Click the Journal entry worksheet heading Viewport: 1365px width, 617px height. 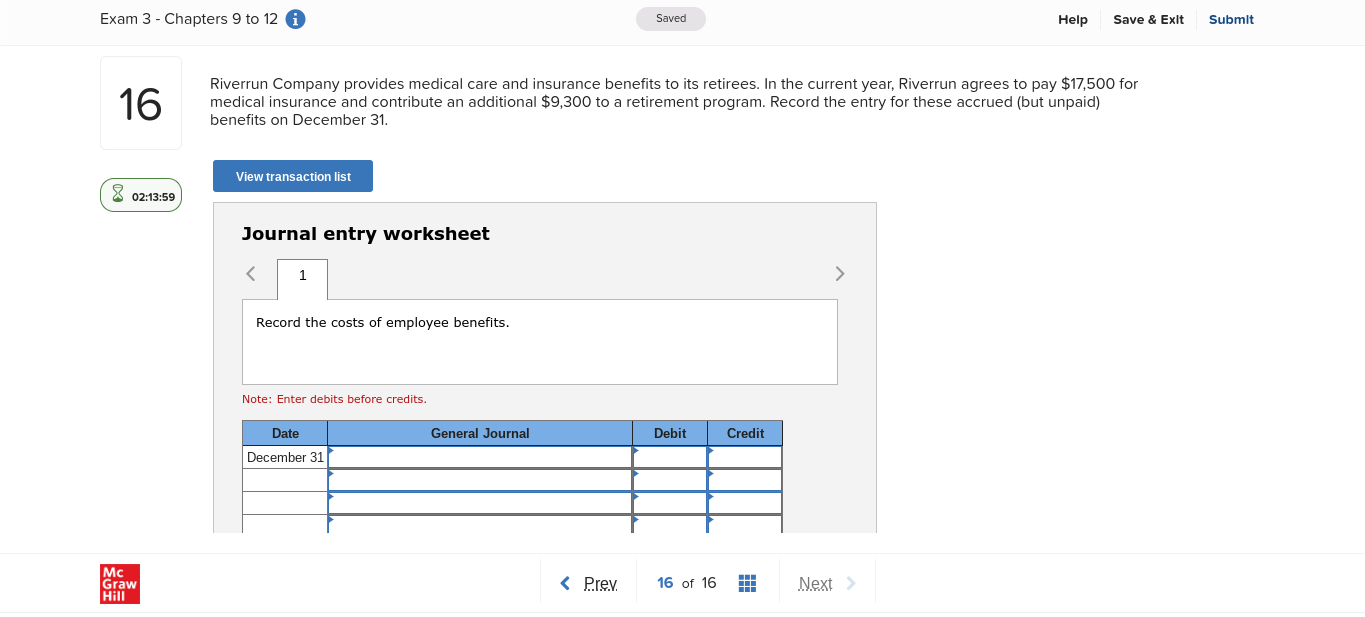(366, 234)
